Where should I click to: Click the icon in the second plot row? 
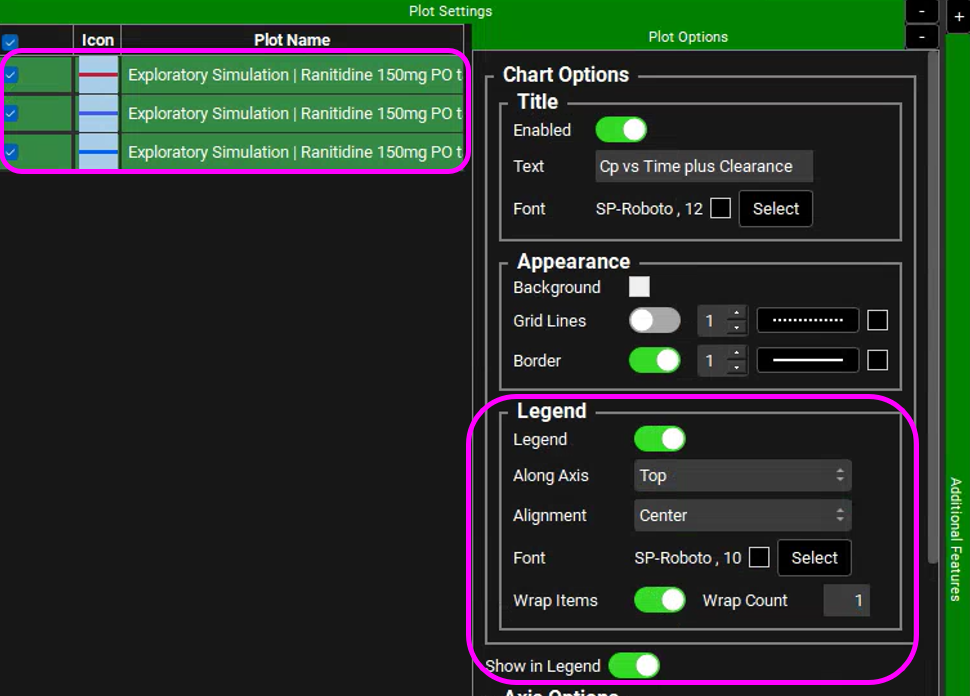pos(98,114)
